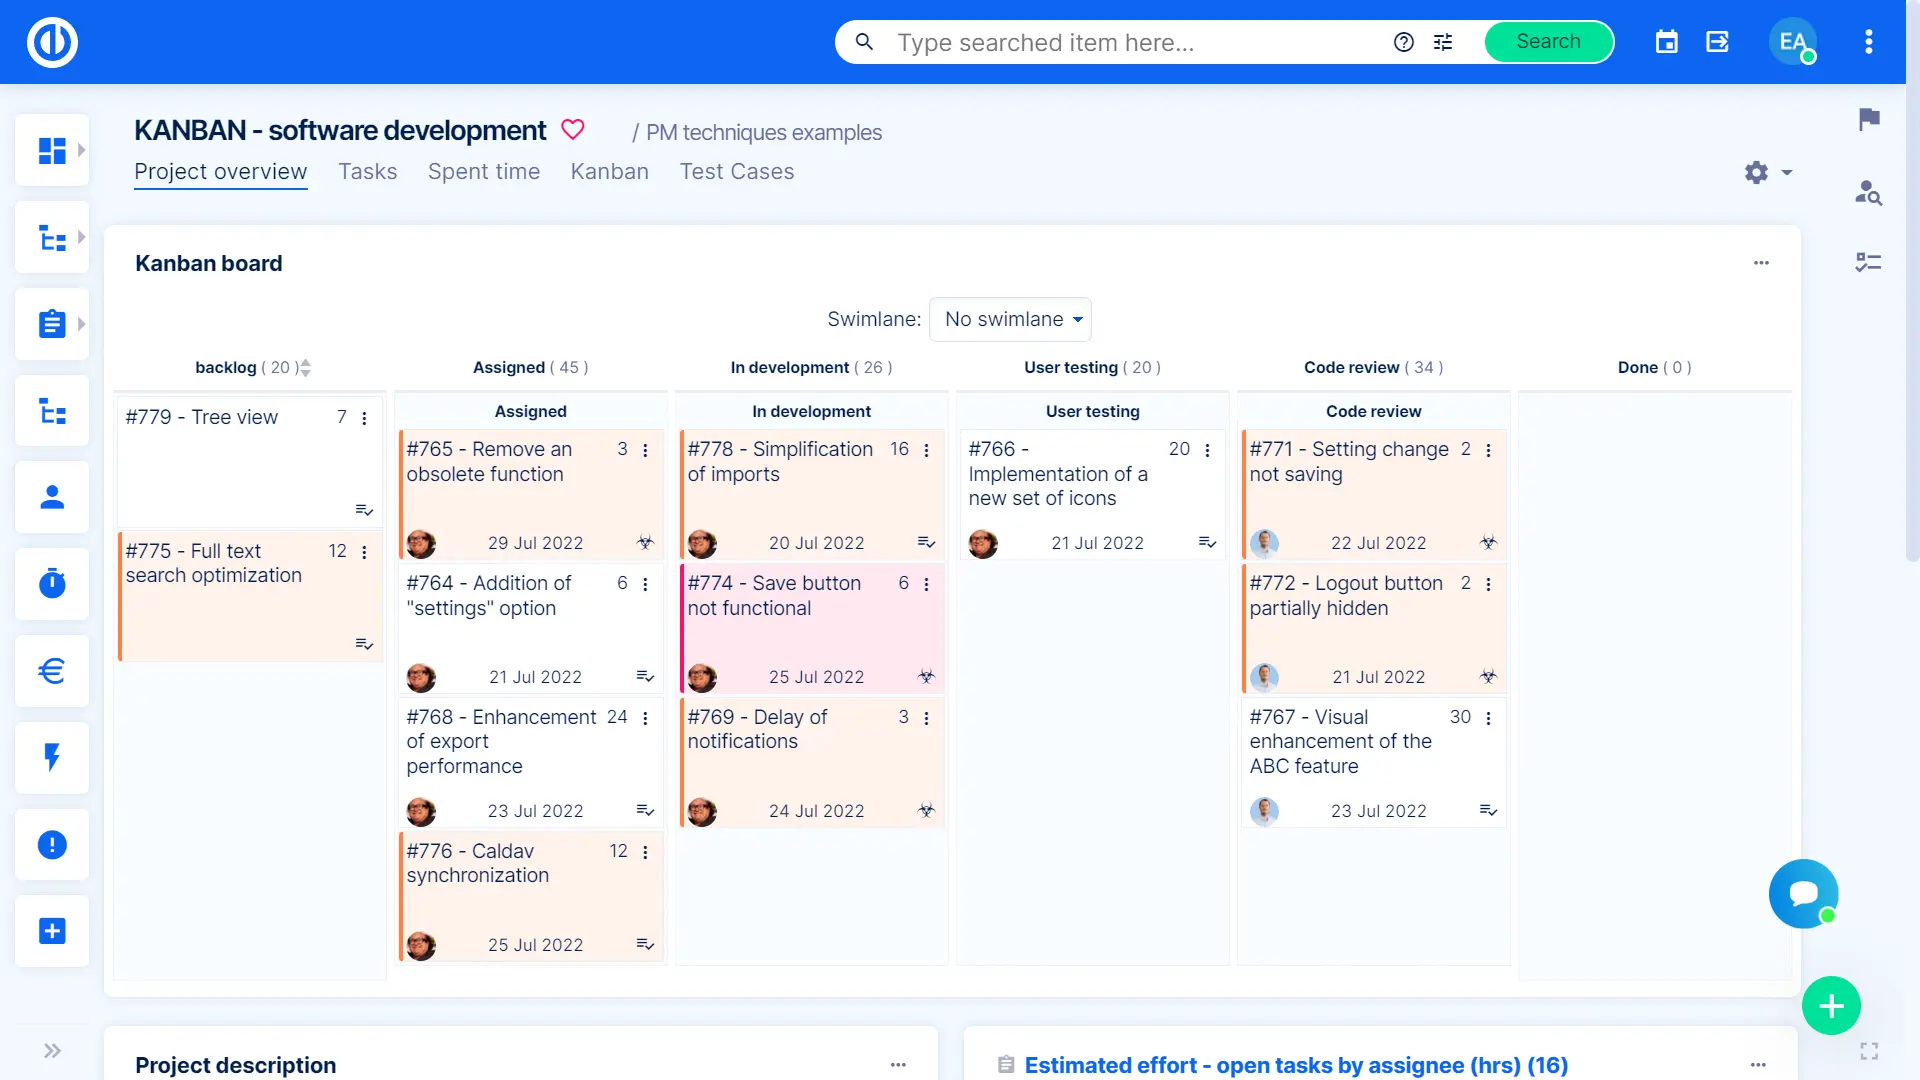This screenshot has height=1080, width=1920.
Task: Expand left sidebar with double chevron
Action: (52, 1050)
